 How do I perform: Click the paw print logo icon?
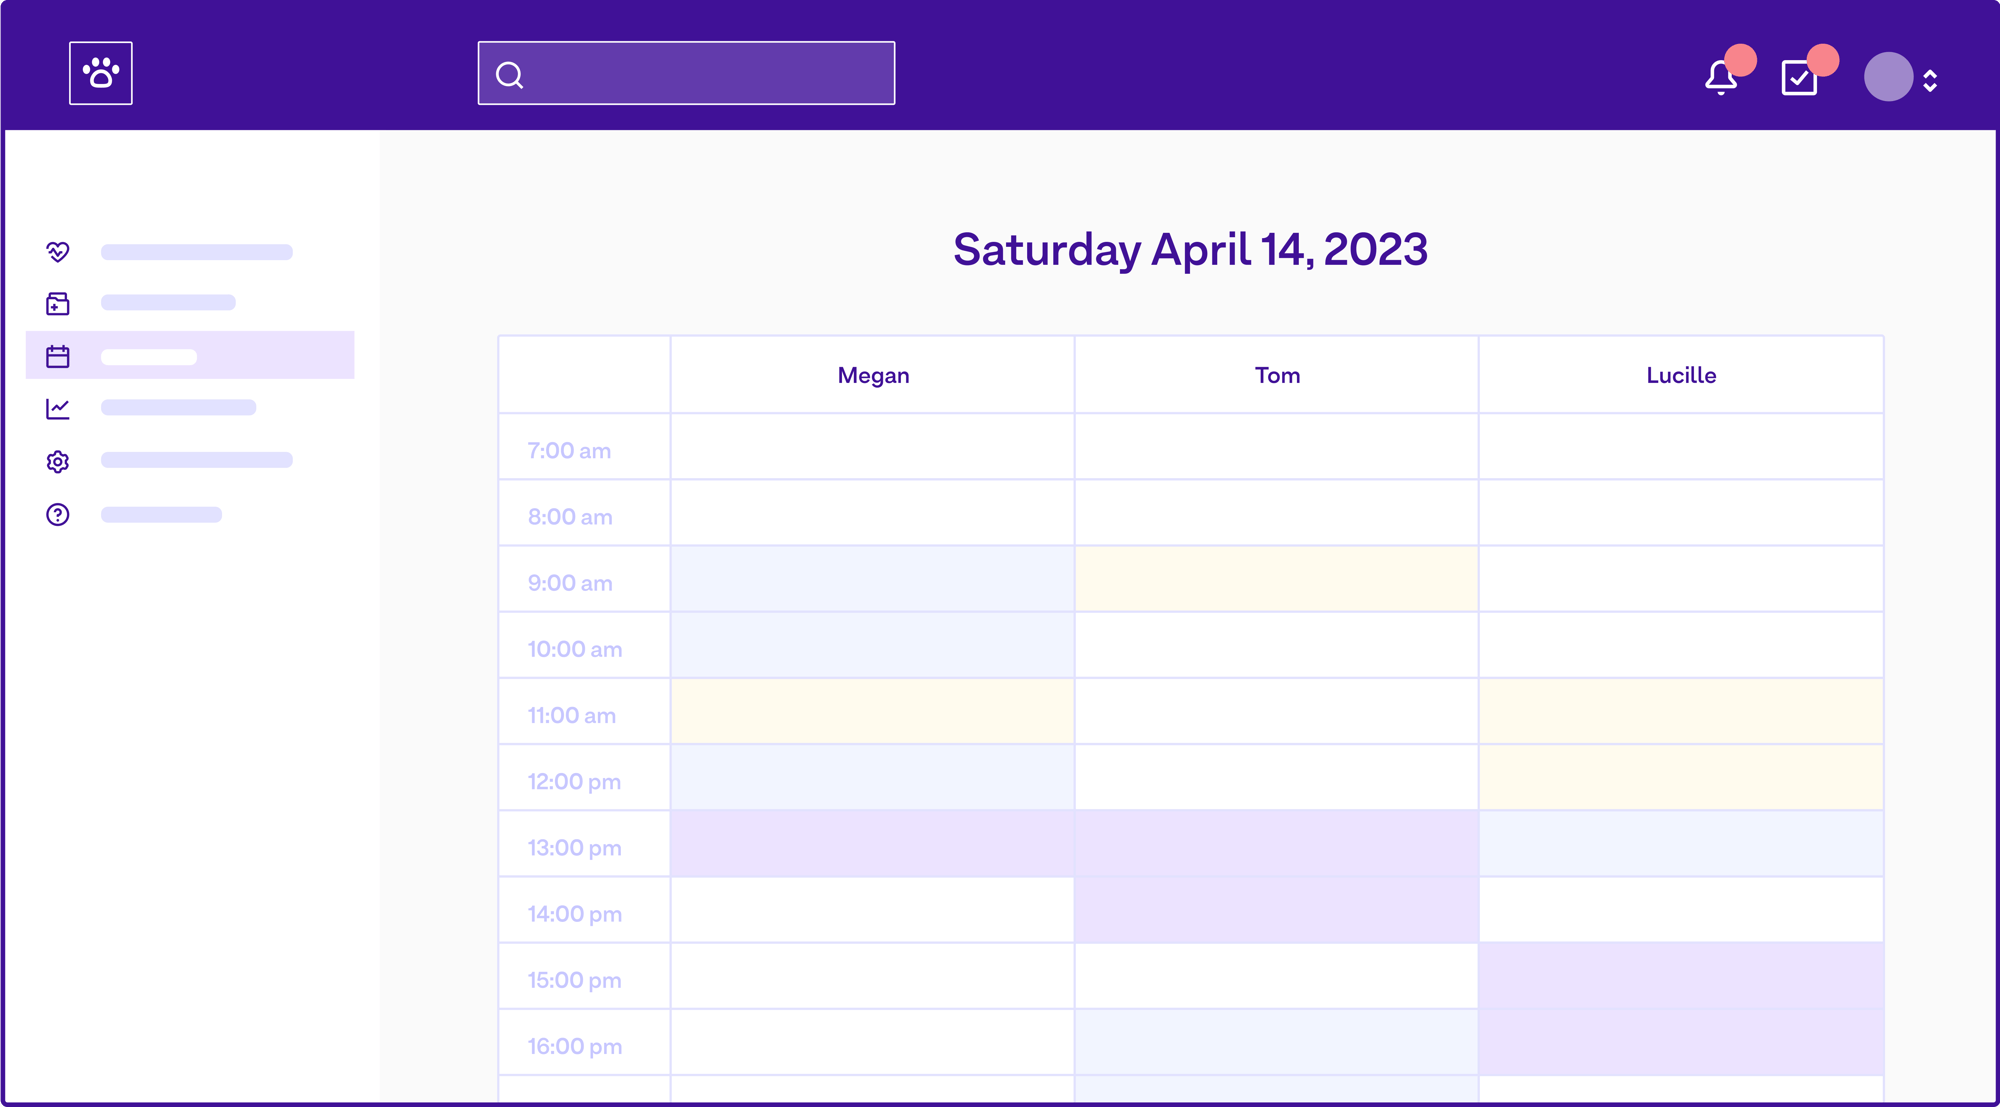pyautogui.click(x=101, y=72)
